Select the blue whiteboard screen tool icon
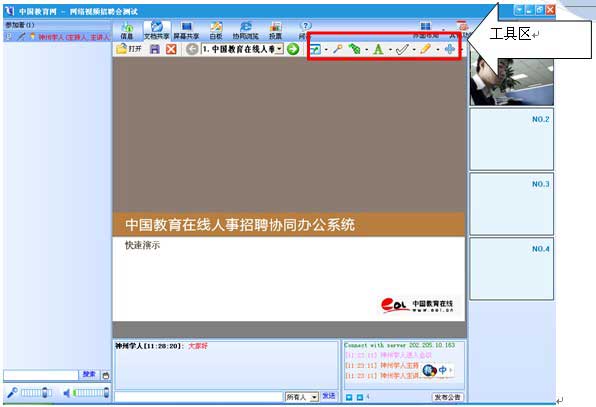596x407 pixels. [x=315, y=49]
